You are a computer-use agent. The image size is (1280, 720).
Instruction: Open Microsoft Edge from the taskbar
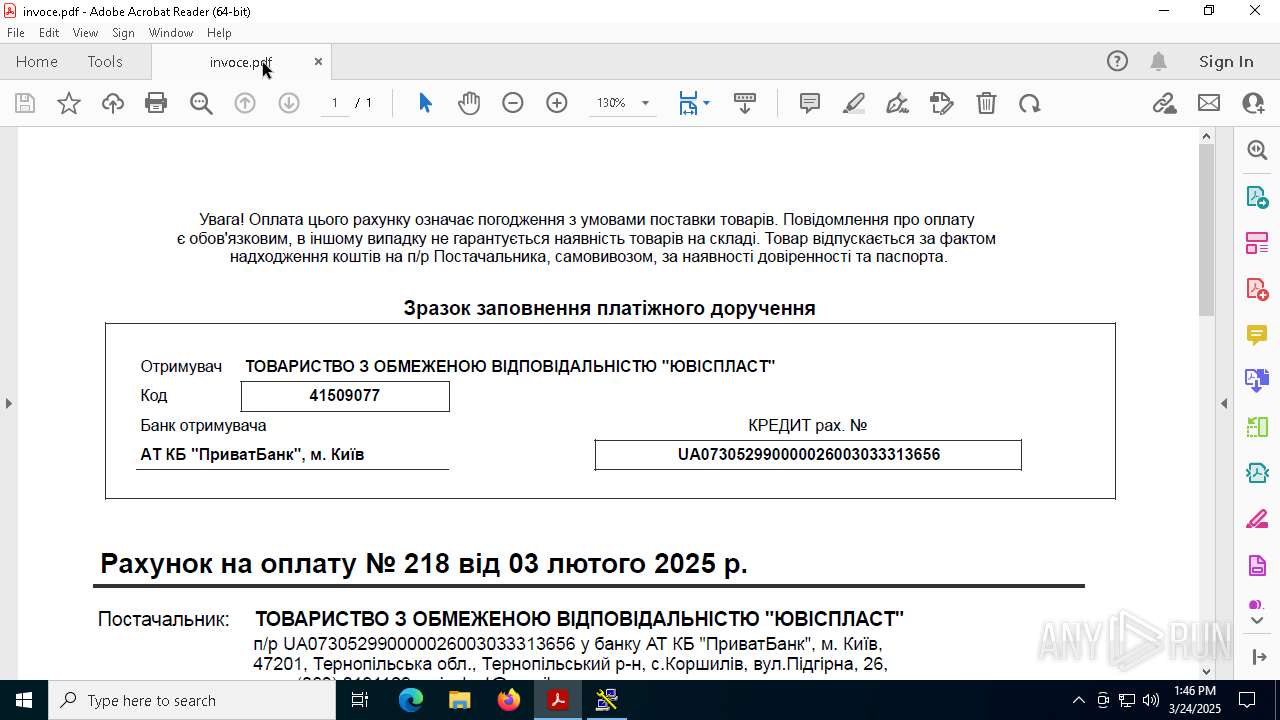point(411,700)
